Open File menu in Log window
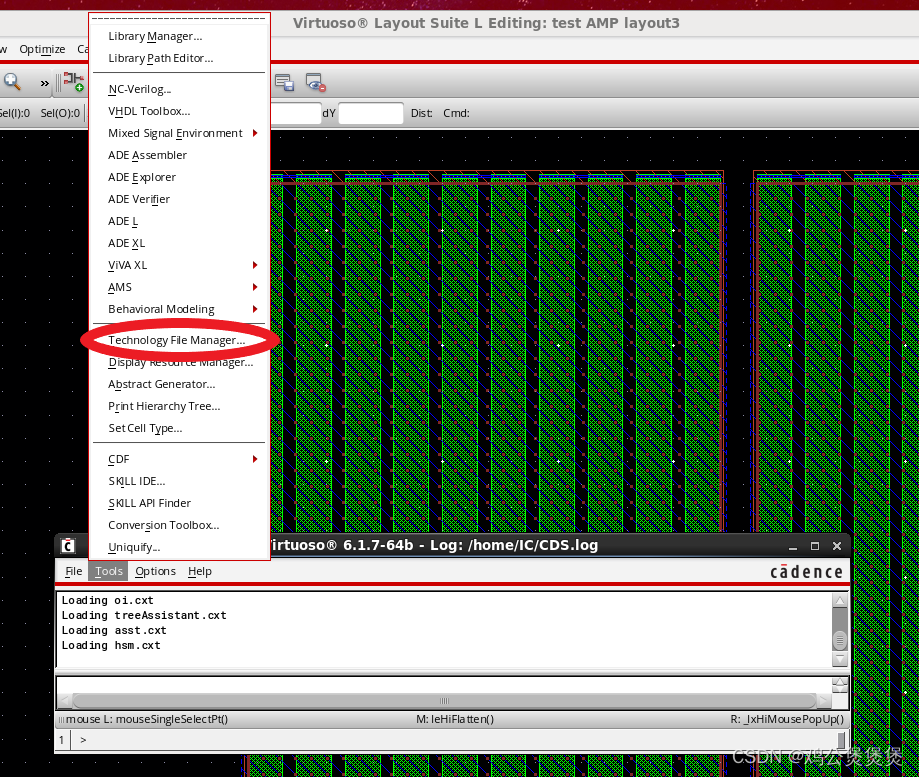 tap(73, 571)
